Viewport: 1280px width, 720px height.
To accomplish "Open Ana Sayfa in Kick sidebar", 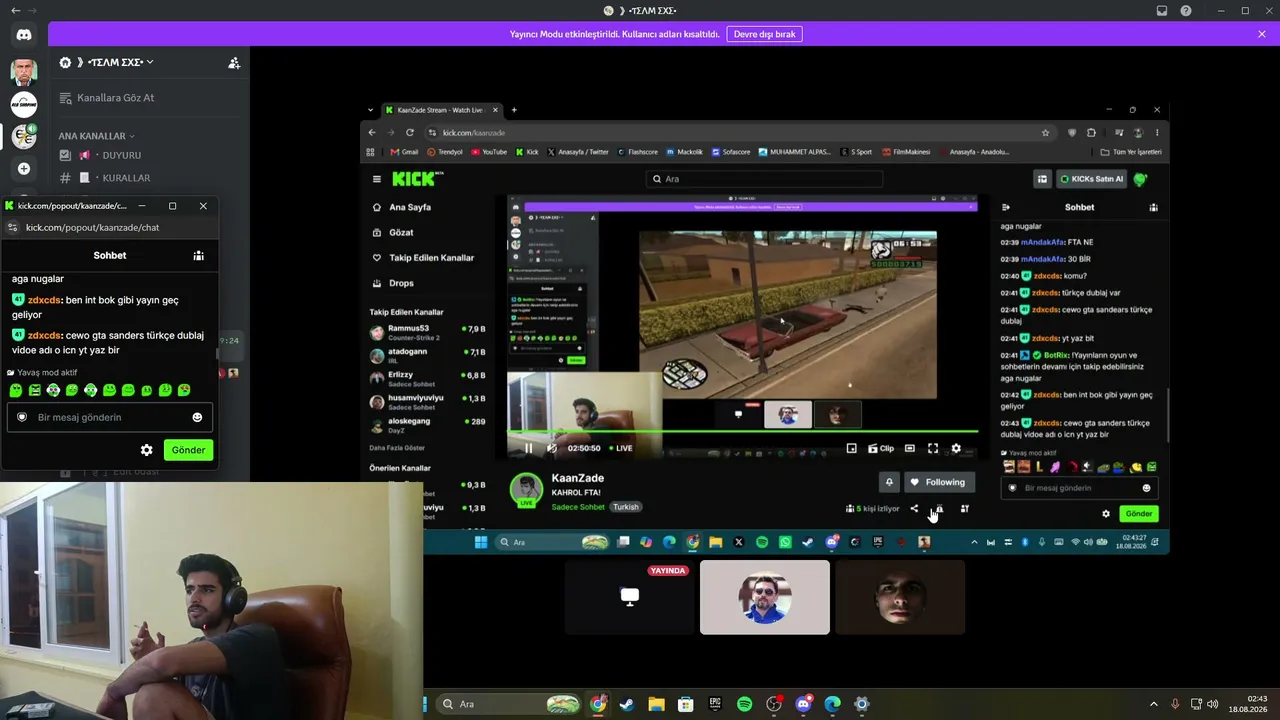I will tap(401, 207).
